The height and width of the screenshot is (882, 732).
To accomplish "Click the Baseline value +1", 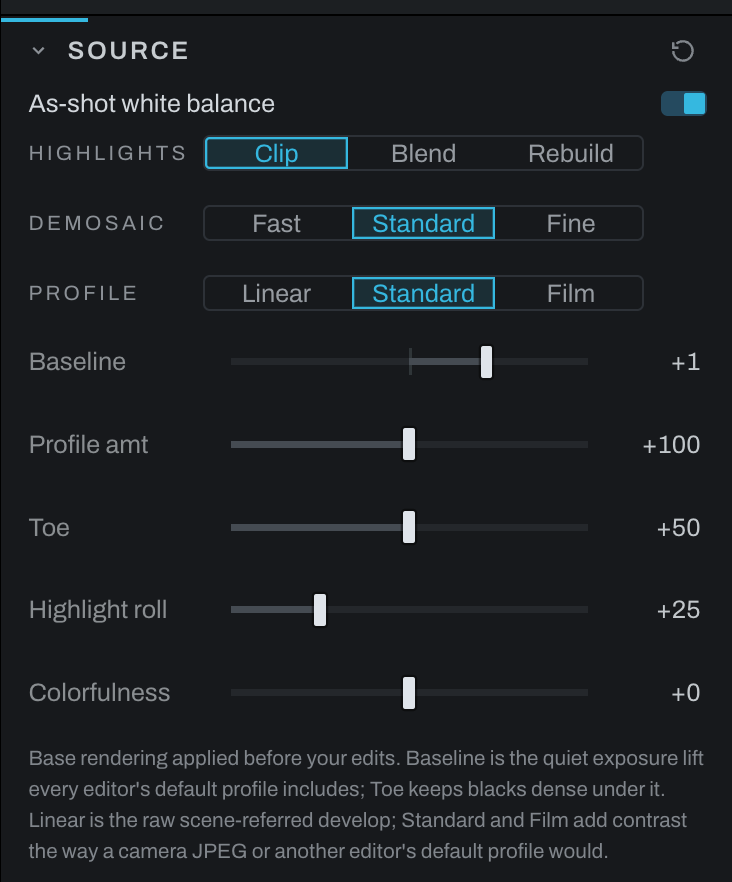I will [x=685, y=362].
